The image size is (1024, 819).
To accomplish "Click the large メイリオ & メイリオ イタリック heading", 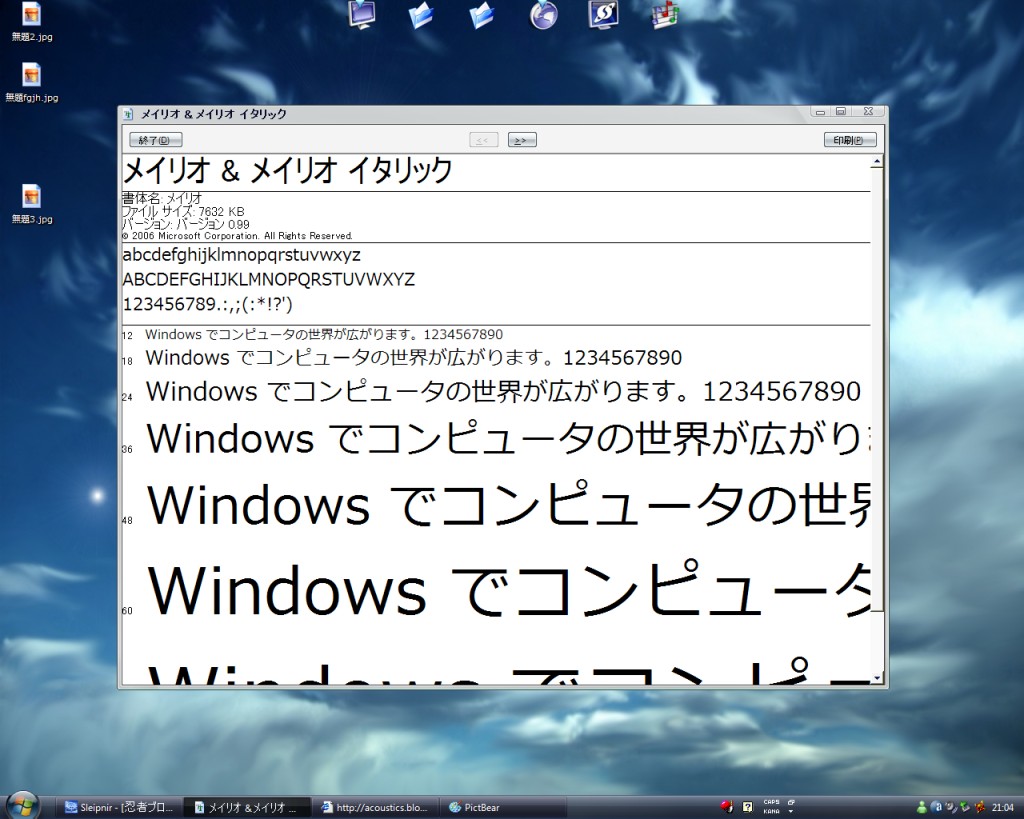I will 287,171.
